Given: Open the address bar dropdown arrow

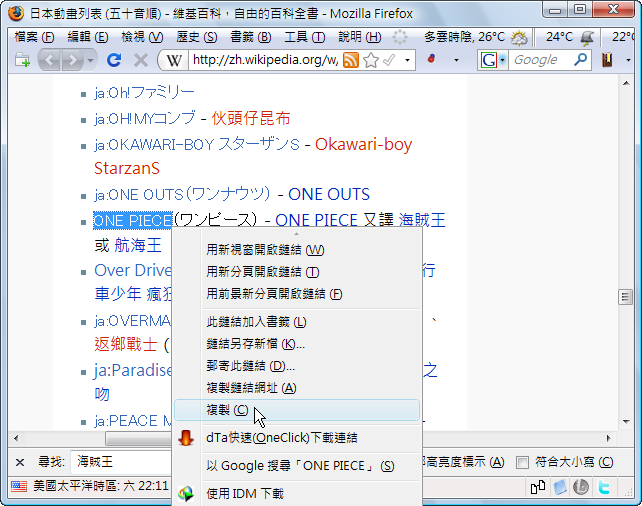Looking at the screenshot, I should pos(407,61).
